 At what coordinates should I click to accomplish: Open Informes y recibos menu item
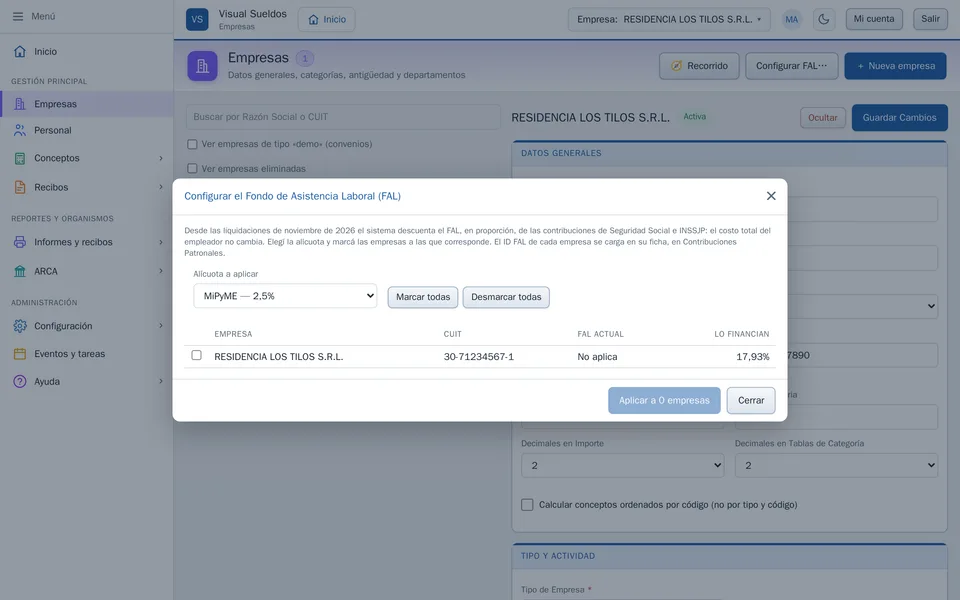tap(87, 242)
